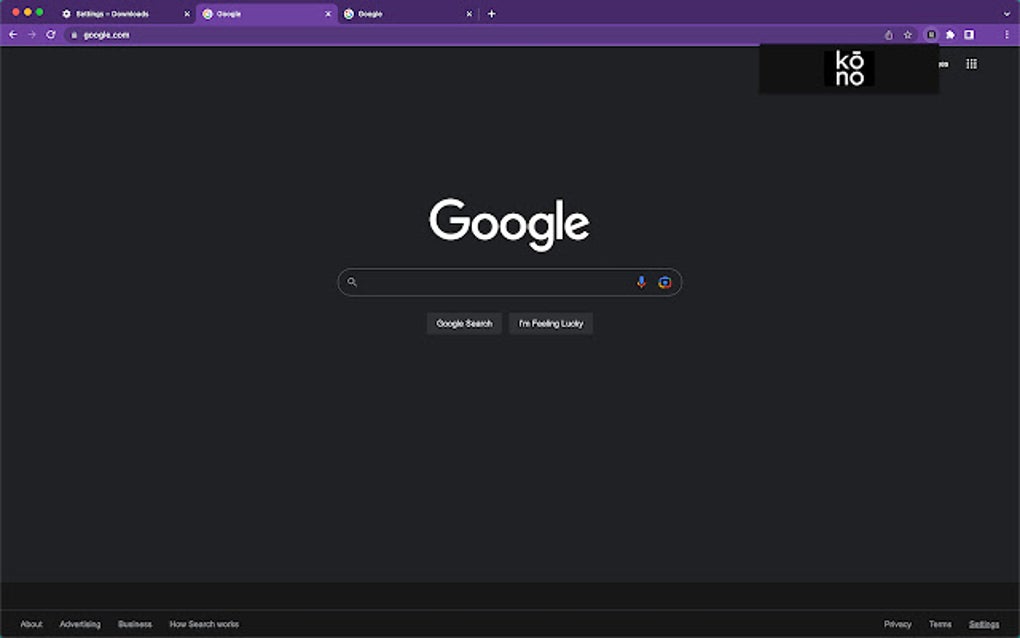This screenshot has height=638, width=1020.
Task: View site information via the lock icon
Action: coord(74,33)
